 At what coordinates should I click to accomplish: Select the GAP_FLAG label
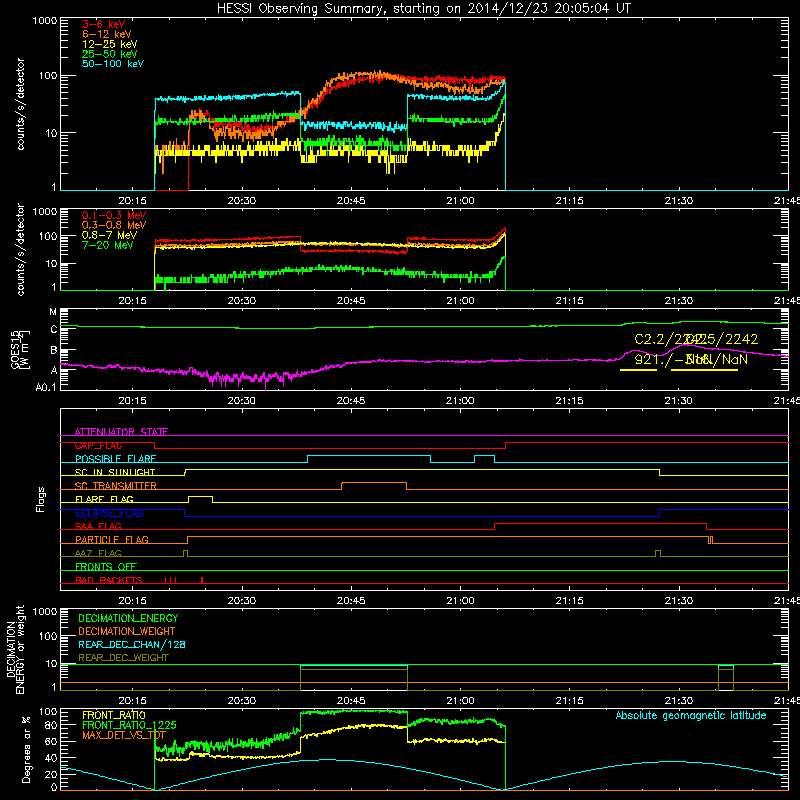pyautogui.click(x=98, y=445)
